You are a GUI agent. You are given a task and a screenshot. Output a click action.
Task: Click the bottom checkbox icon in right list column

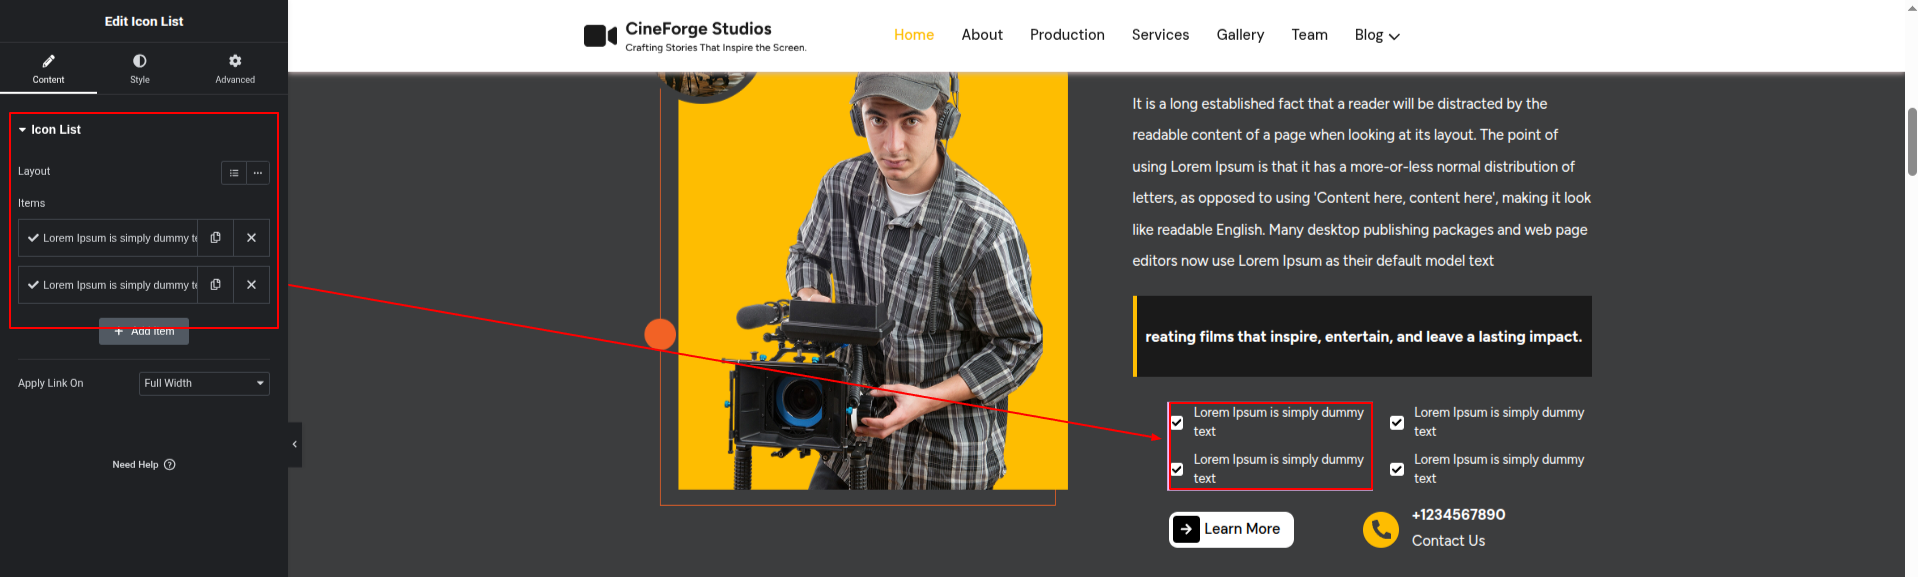coord(1397,469)
